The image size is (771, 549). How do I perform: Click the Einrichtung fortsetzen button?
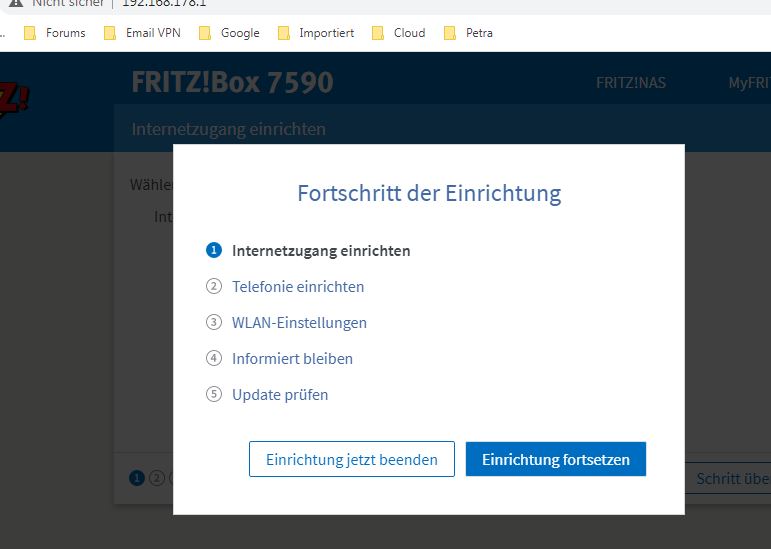pos(556,459)
